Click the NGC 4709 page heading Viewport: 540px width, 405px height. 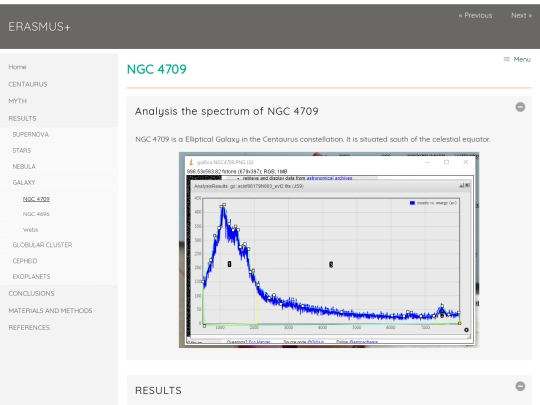157,69
